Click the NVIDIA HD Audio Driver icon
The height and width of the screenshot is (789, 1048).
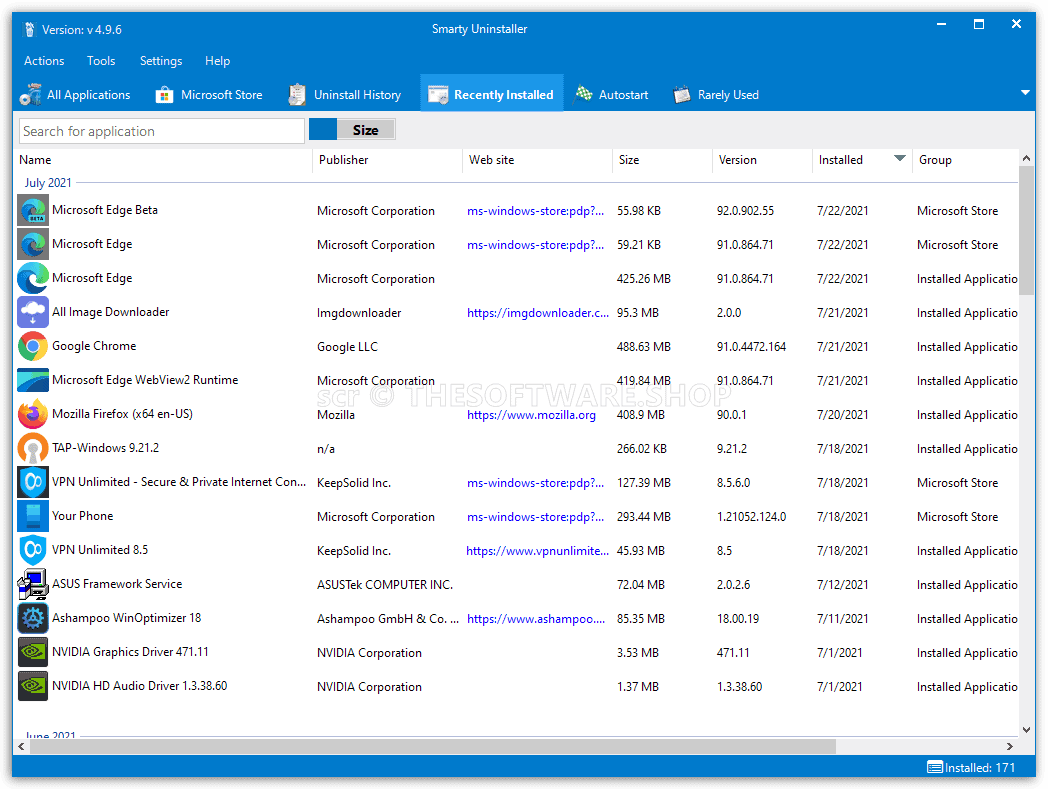coord(33,687)
